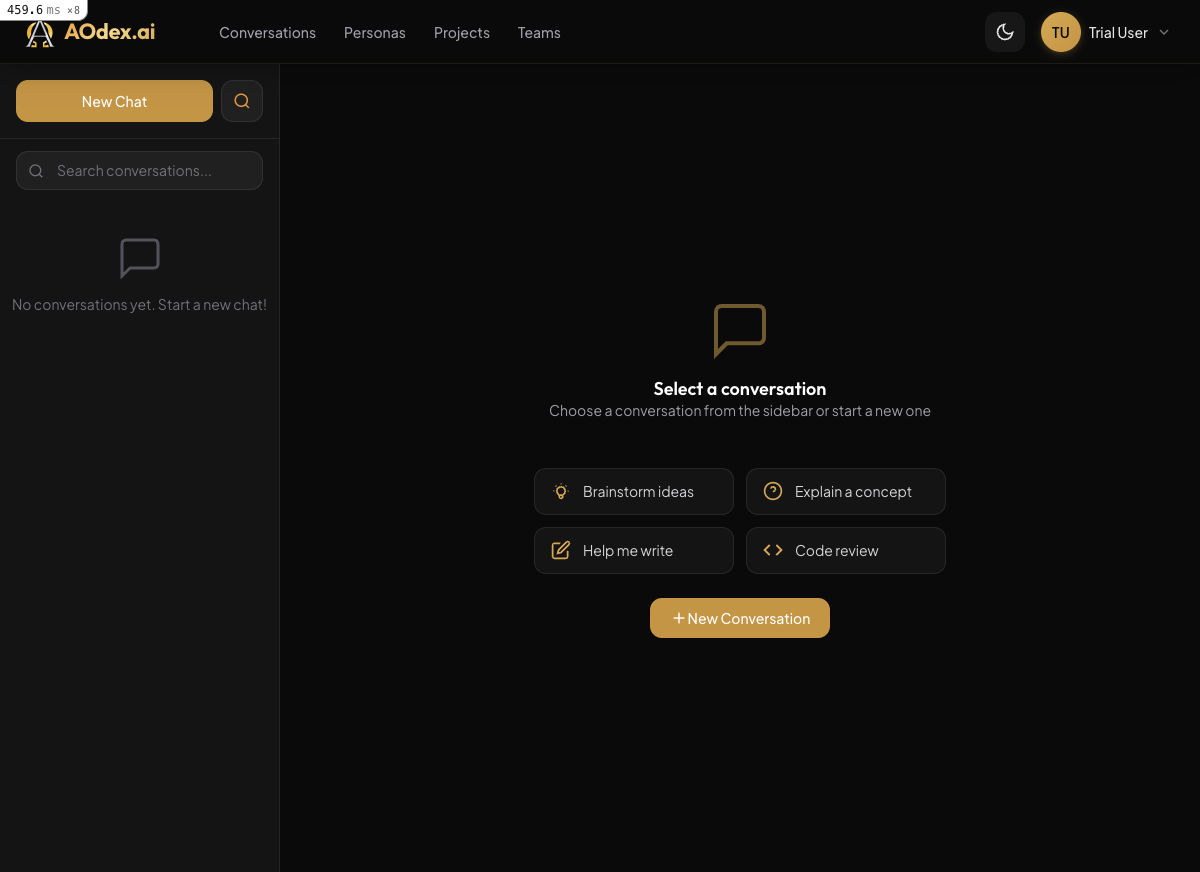
Task: Expand the user menu via the chevron arrow
Action: 1163,32
